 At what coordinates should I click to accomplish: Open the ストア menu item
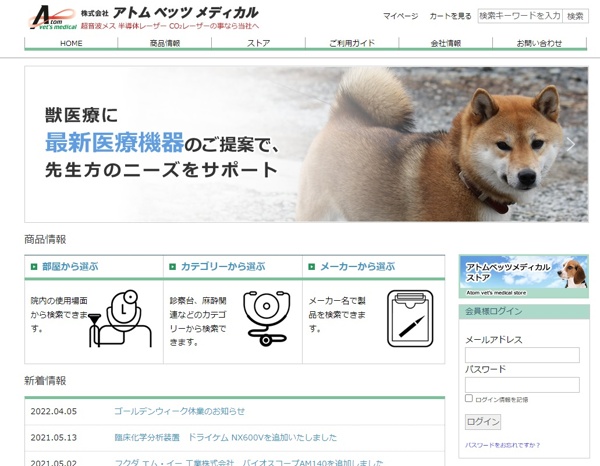pos(258,43)
